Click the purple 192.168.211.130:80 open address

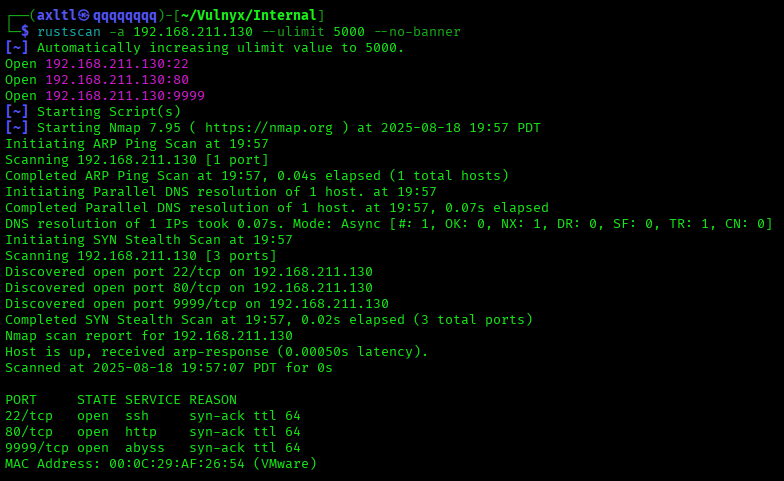tap(116, 80)
